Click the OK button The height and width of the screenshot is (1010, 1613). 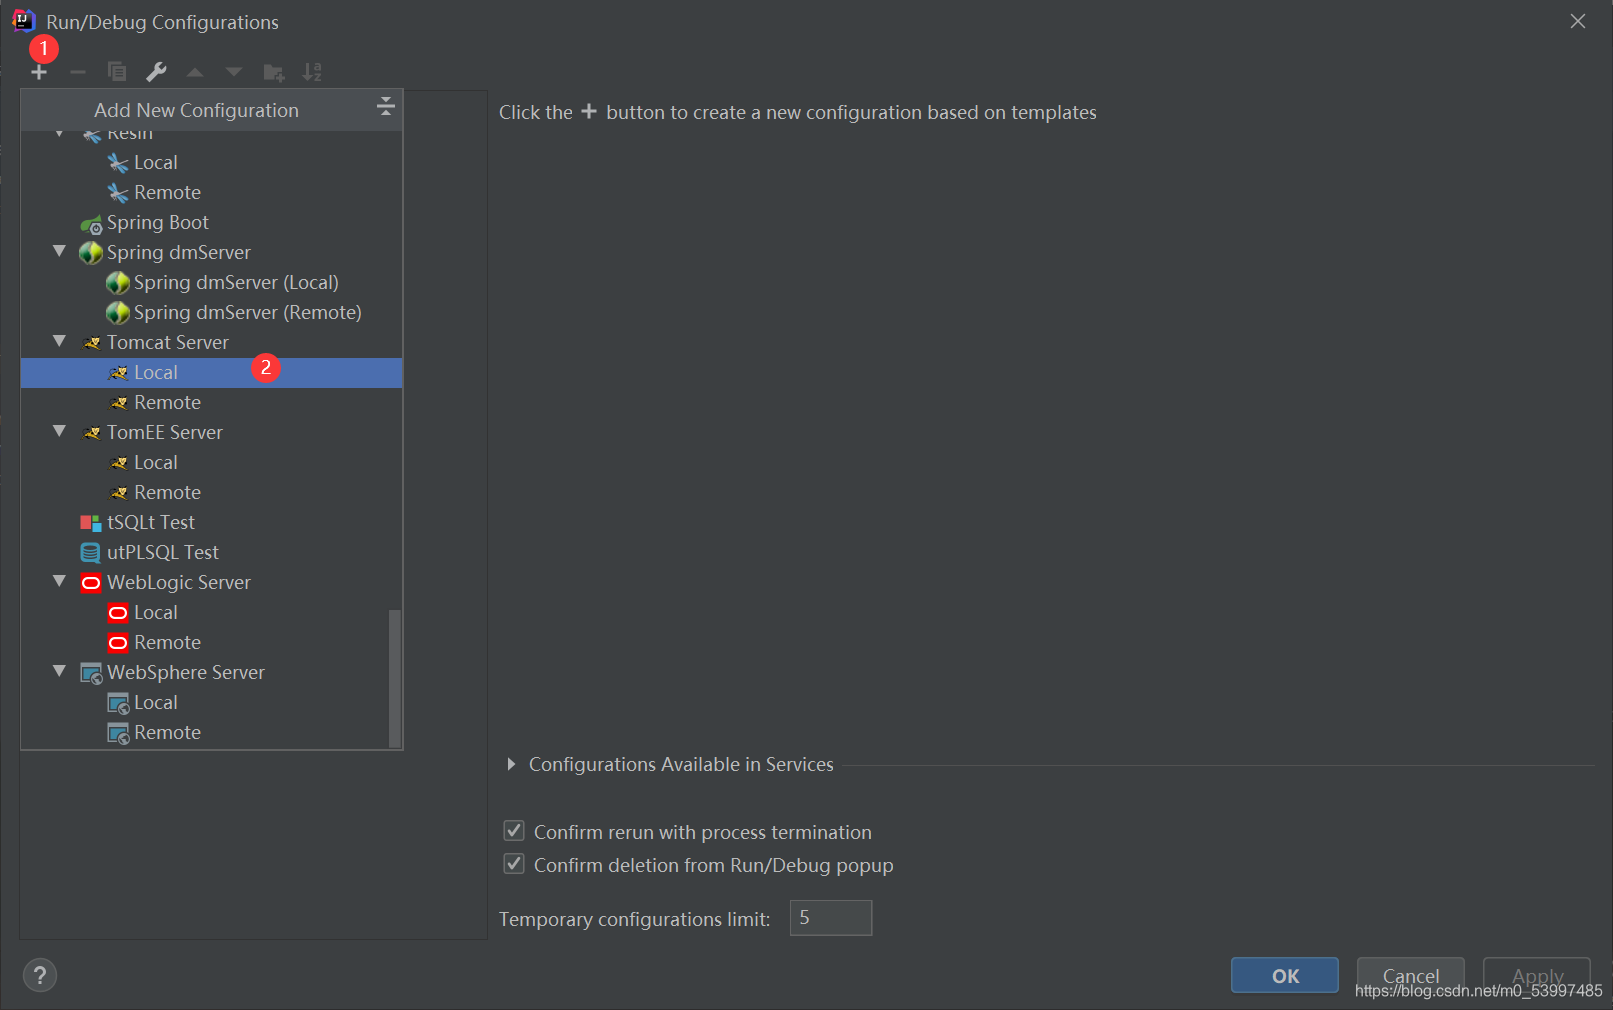click(1285, 975)
